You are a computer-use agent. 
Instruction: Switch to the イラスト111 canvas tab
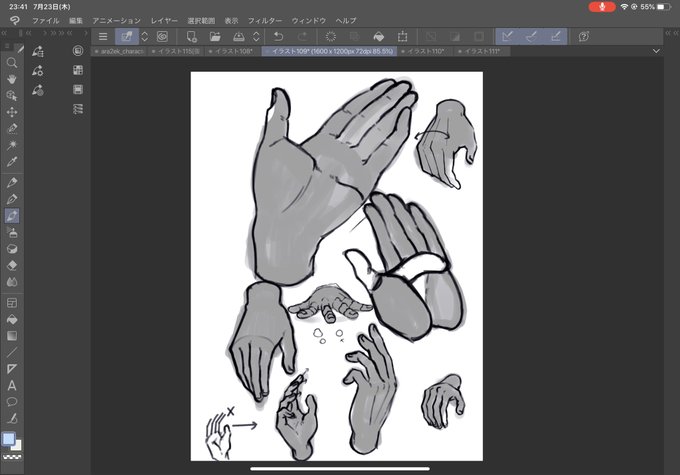[481, 51]
